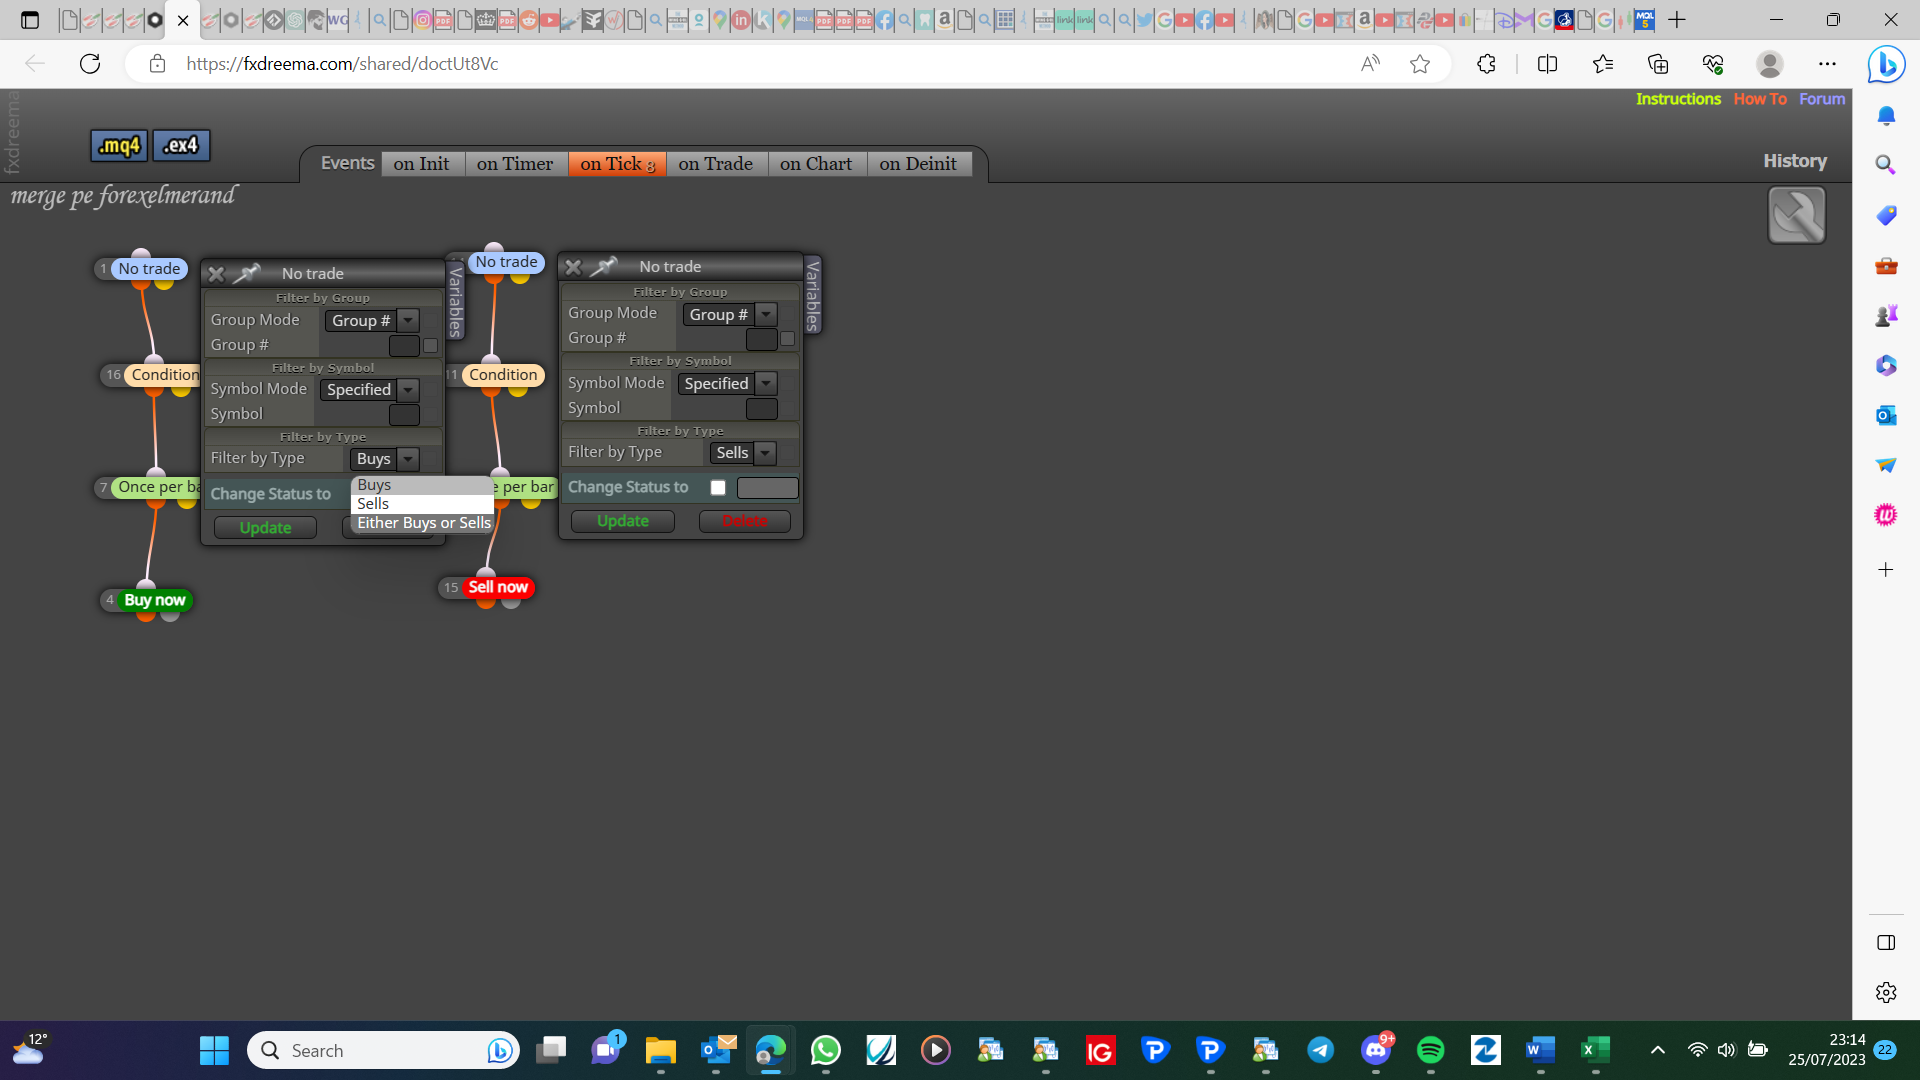Open Excel from the taskbar
Screen dimensions: 1920x1080
click(1596, 1050)
